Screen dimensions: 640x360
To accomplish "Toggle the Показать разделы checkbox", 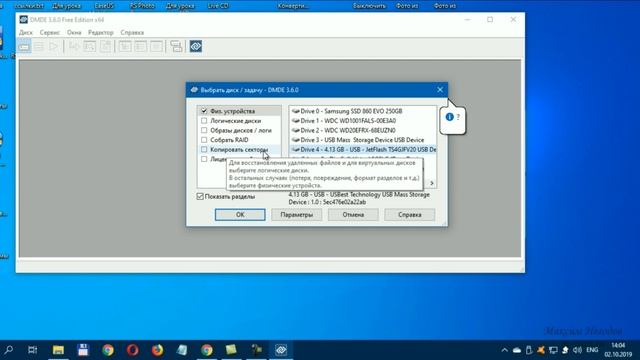I will click(200, 196).
